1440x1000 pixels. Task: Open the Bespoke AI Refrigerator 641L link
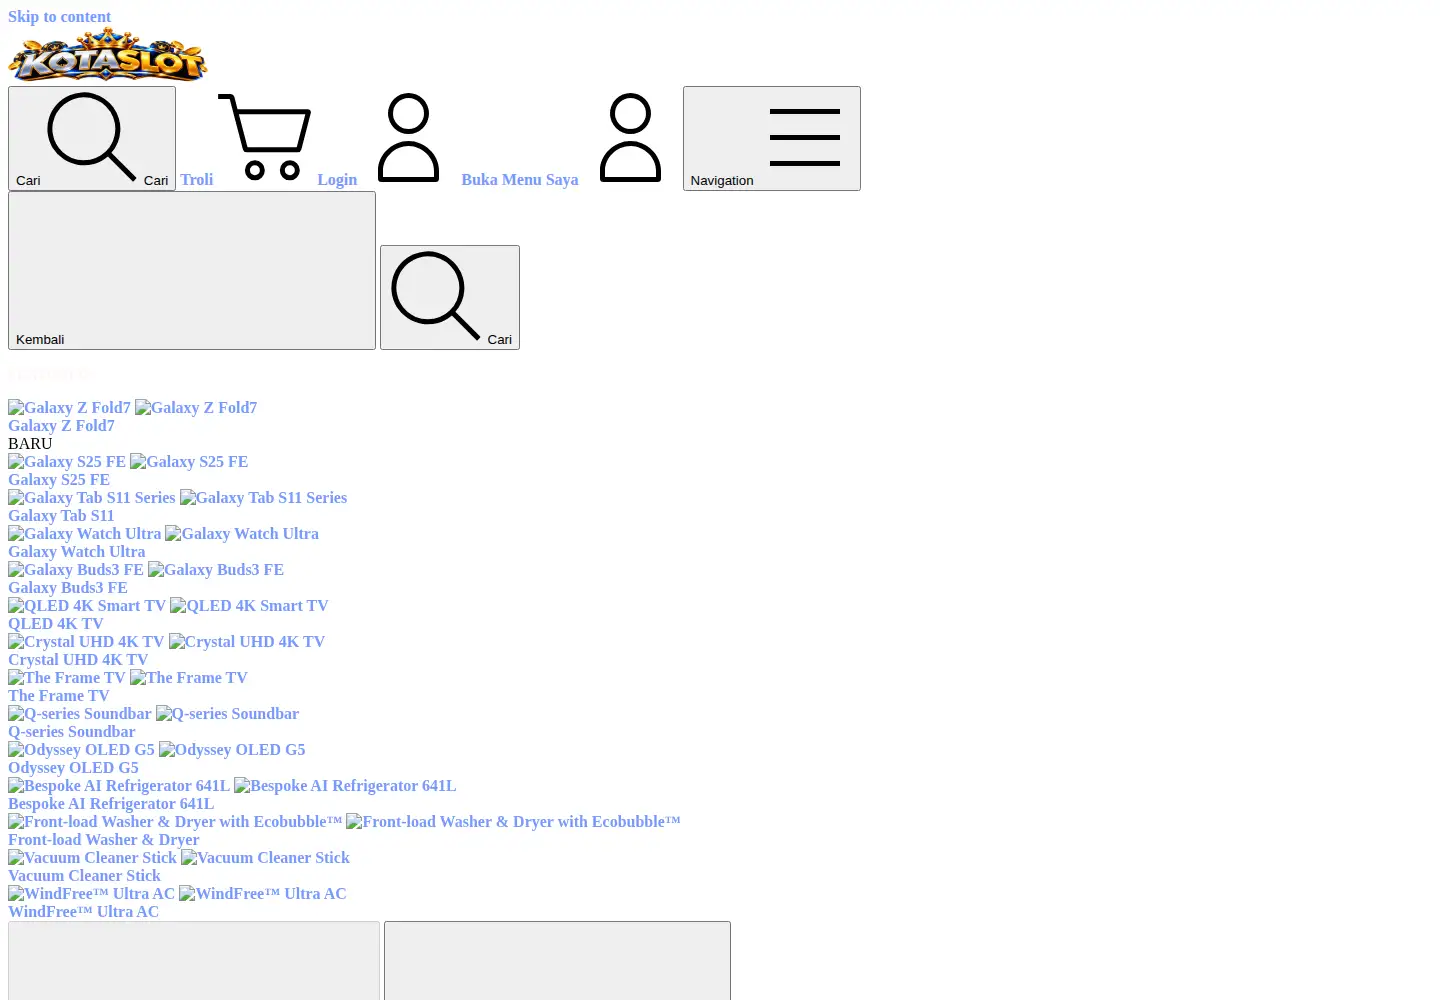tap(111, 804)
